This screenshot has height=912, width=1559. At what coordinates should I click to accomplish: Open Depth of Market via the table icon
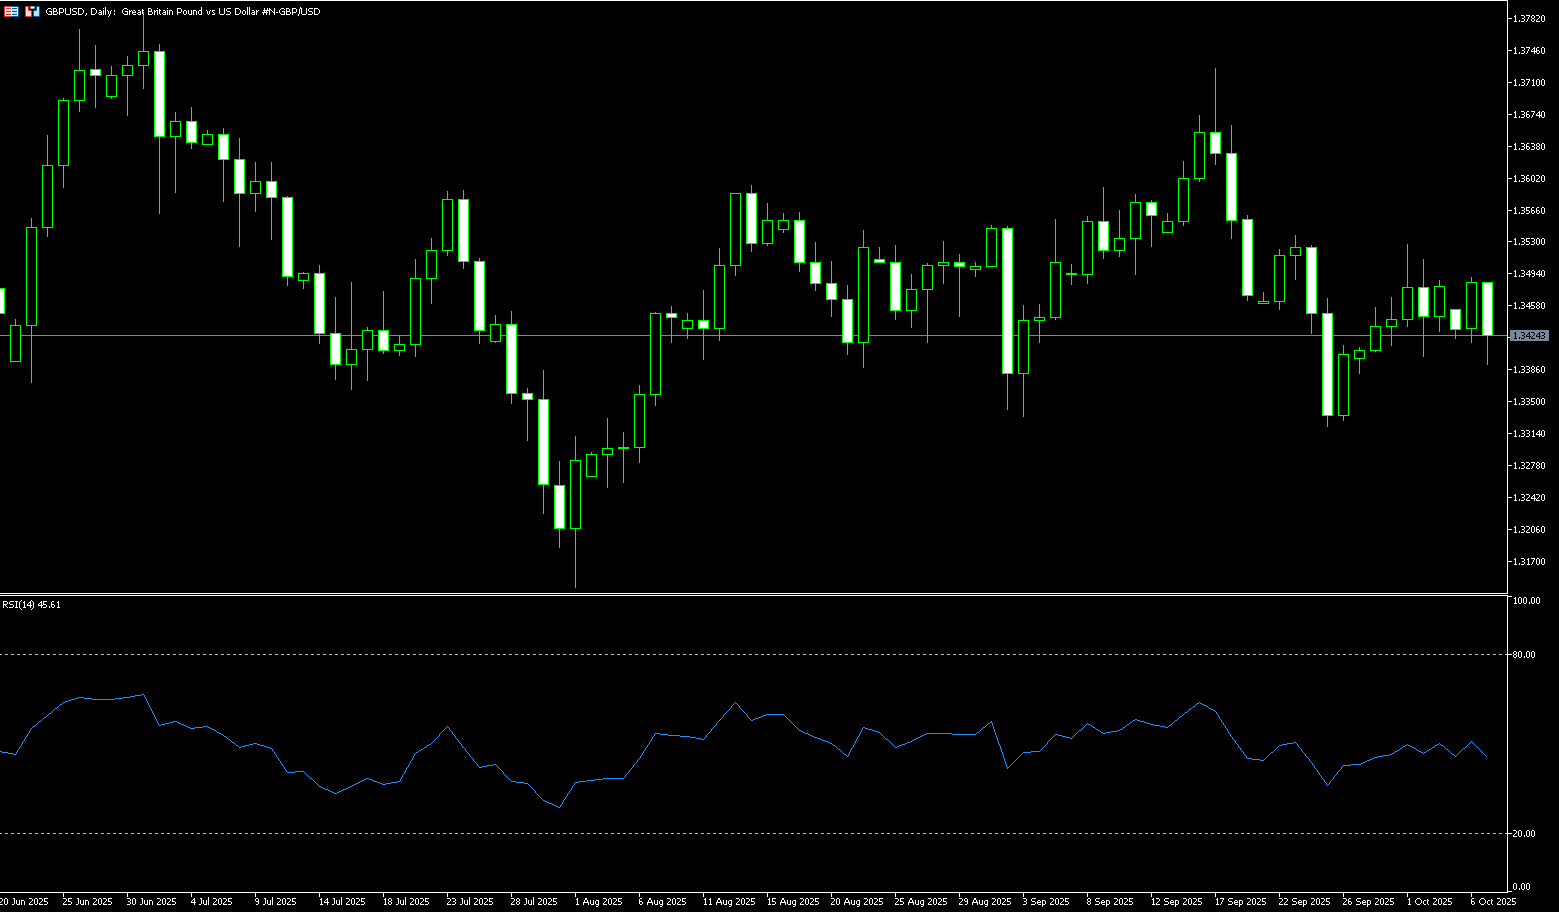(11, 11)
